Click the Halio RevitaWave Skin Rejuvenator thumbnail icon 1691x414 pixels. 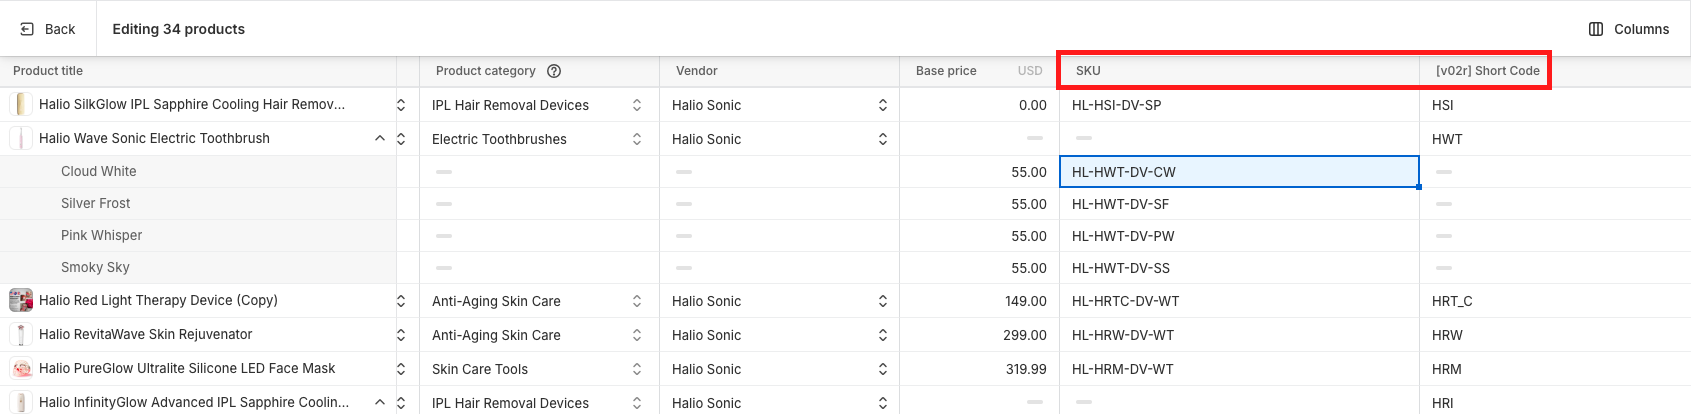(x=21, y=334)
